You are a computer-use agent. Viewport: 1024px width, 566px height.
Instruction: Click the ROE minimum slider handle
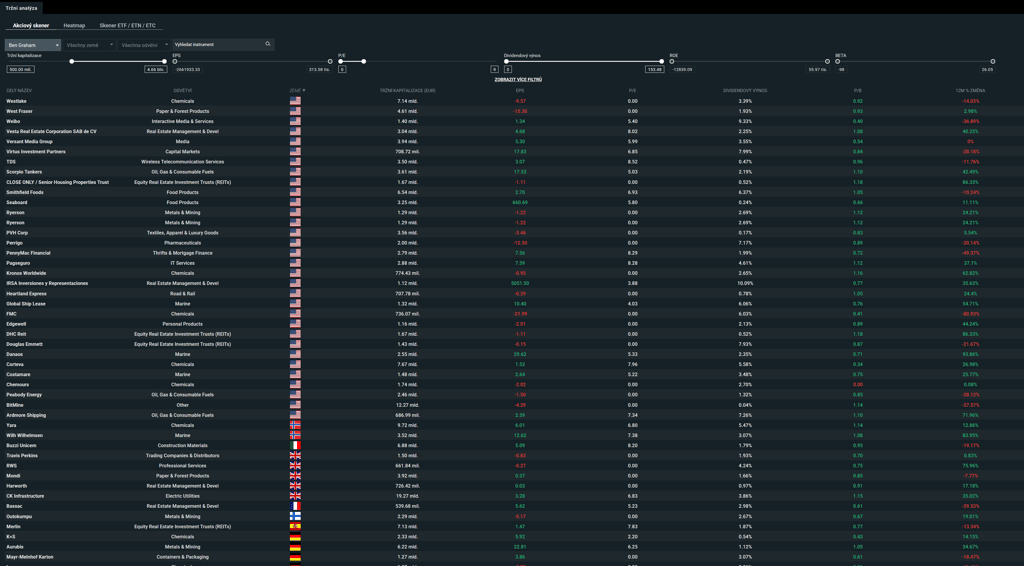tap(672, 61)
